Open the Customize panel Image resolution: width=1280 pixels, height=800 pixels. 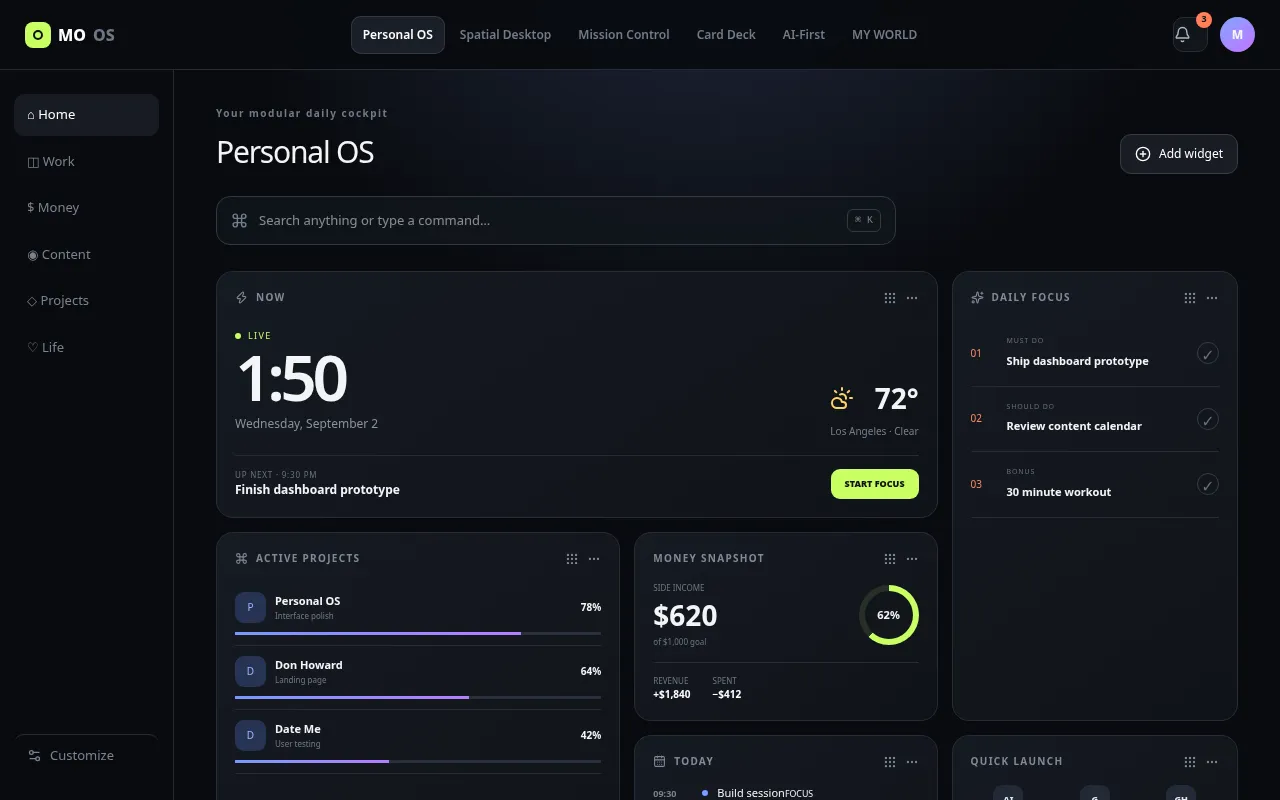click(x=86, y=756)
